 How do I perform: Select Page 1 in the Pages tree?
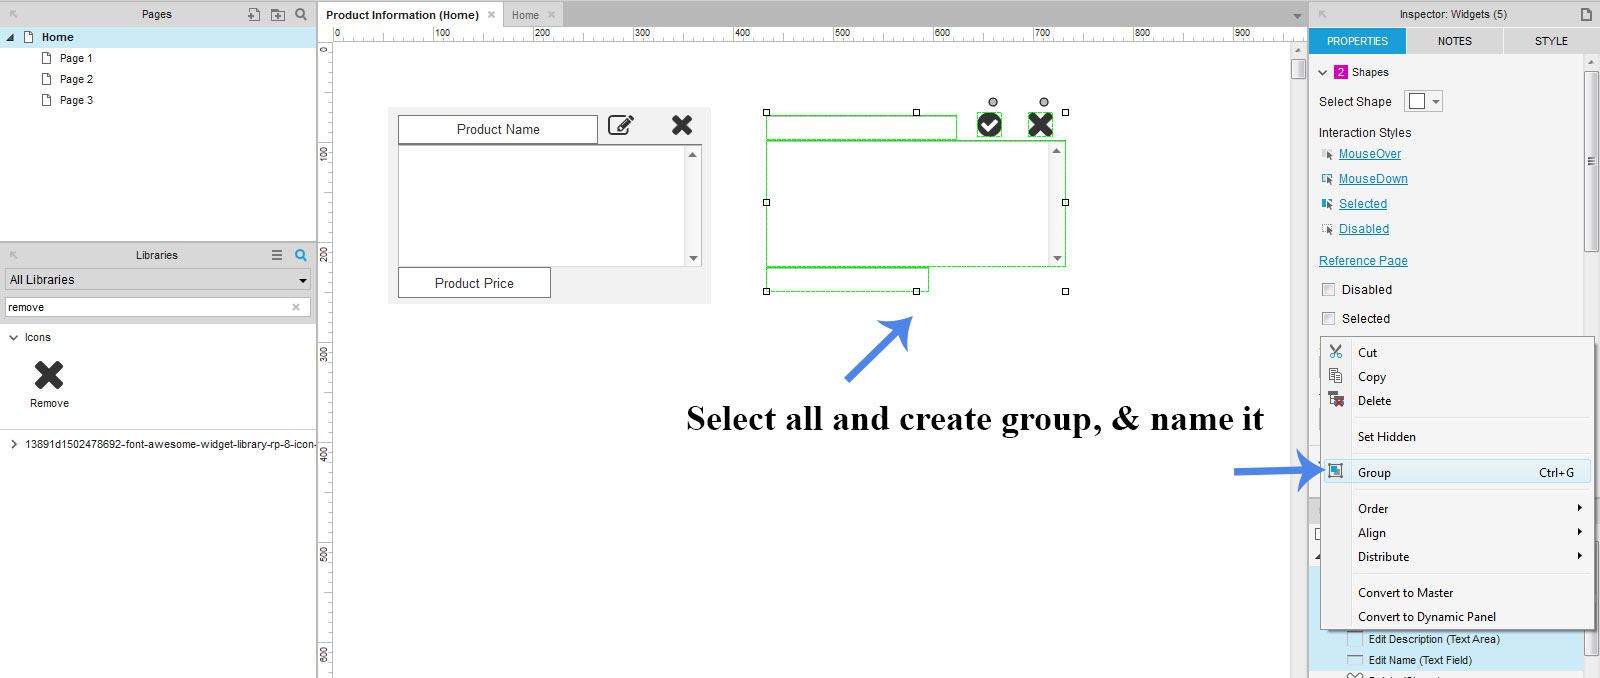tap(76, 58)
